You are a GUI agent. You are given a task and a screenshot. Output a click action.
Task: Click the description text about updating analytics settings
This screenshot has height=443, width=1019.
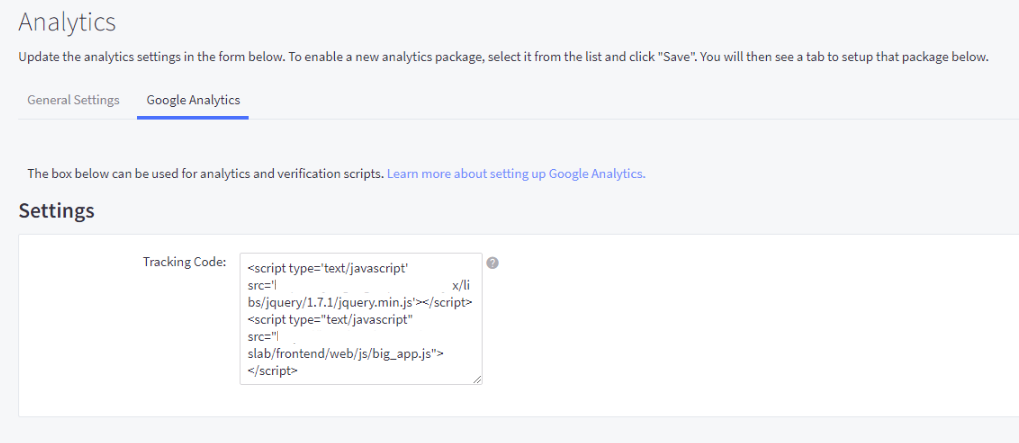[504, 57]
